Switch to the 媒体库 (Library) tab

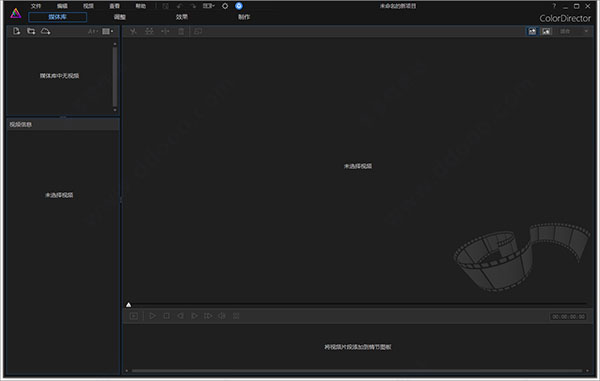[57, 17]
